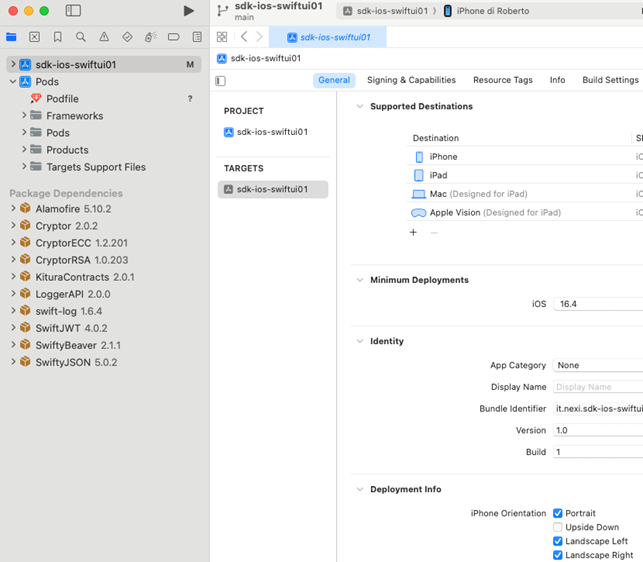643x562 pixels.
Task: Select the General tab
Action: pos(334,80)
